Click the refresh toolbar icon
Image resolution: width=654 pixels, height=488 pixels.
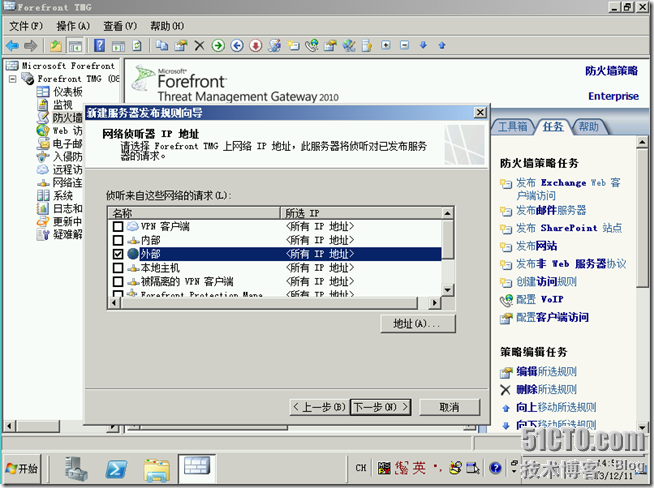coord(137,45)
